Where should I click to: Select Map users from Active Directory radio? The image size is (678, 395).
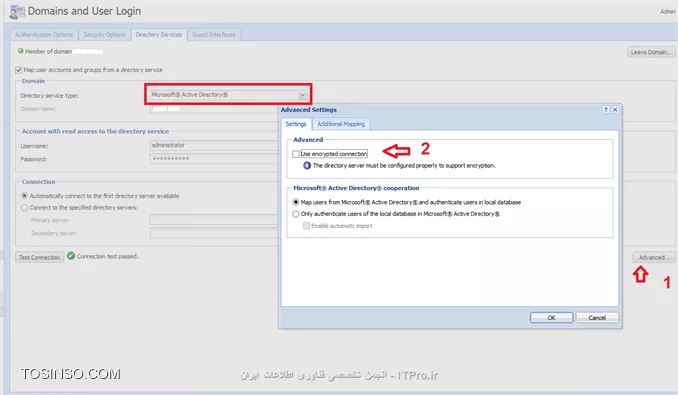coord(296,202)
